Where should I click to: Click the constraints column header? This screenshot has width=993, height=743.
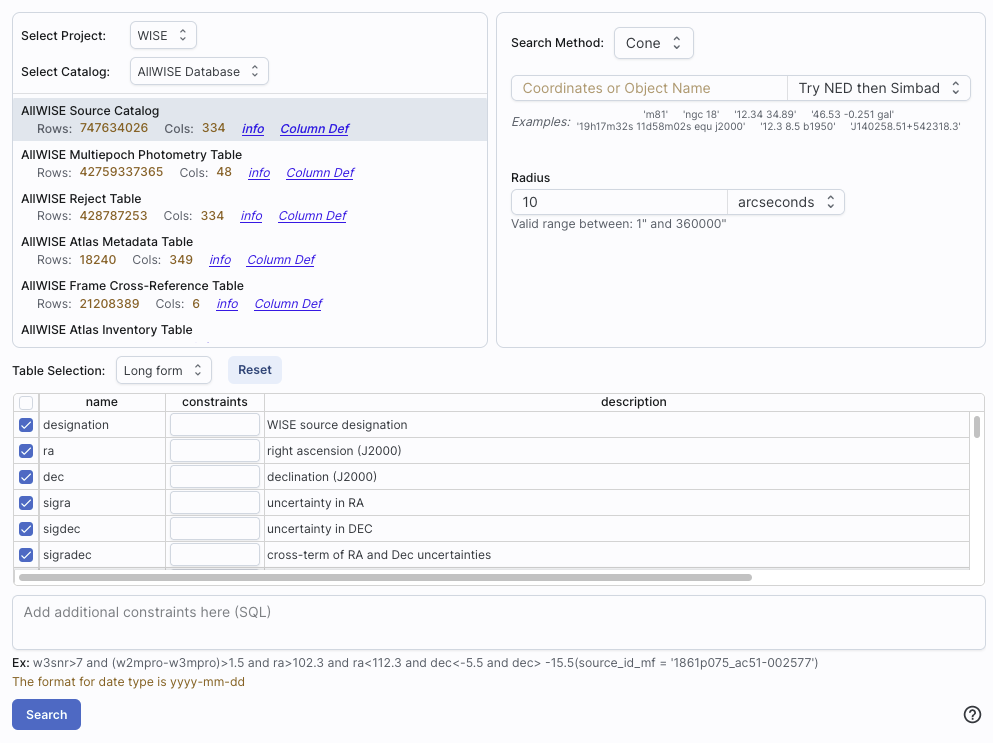215,402
